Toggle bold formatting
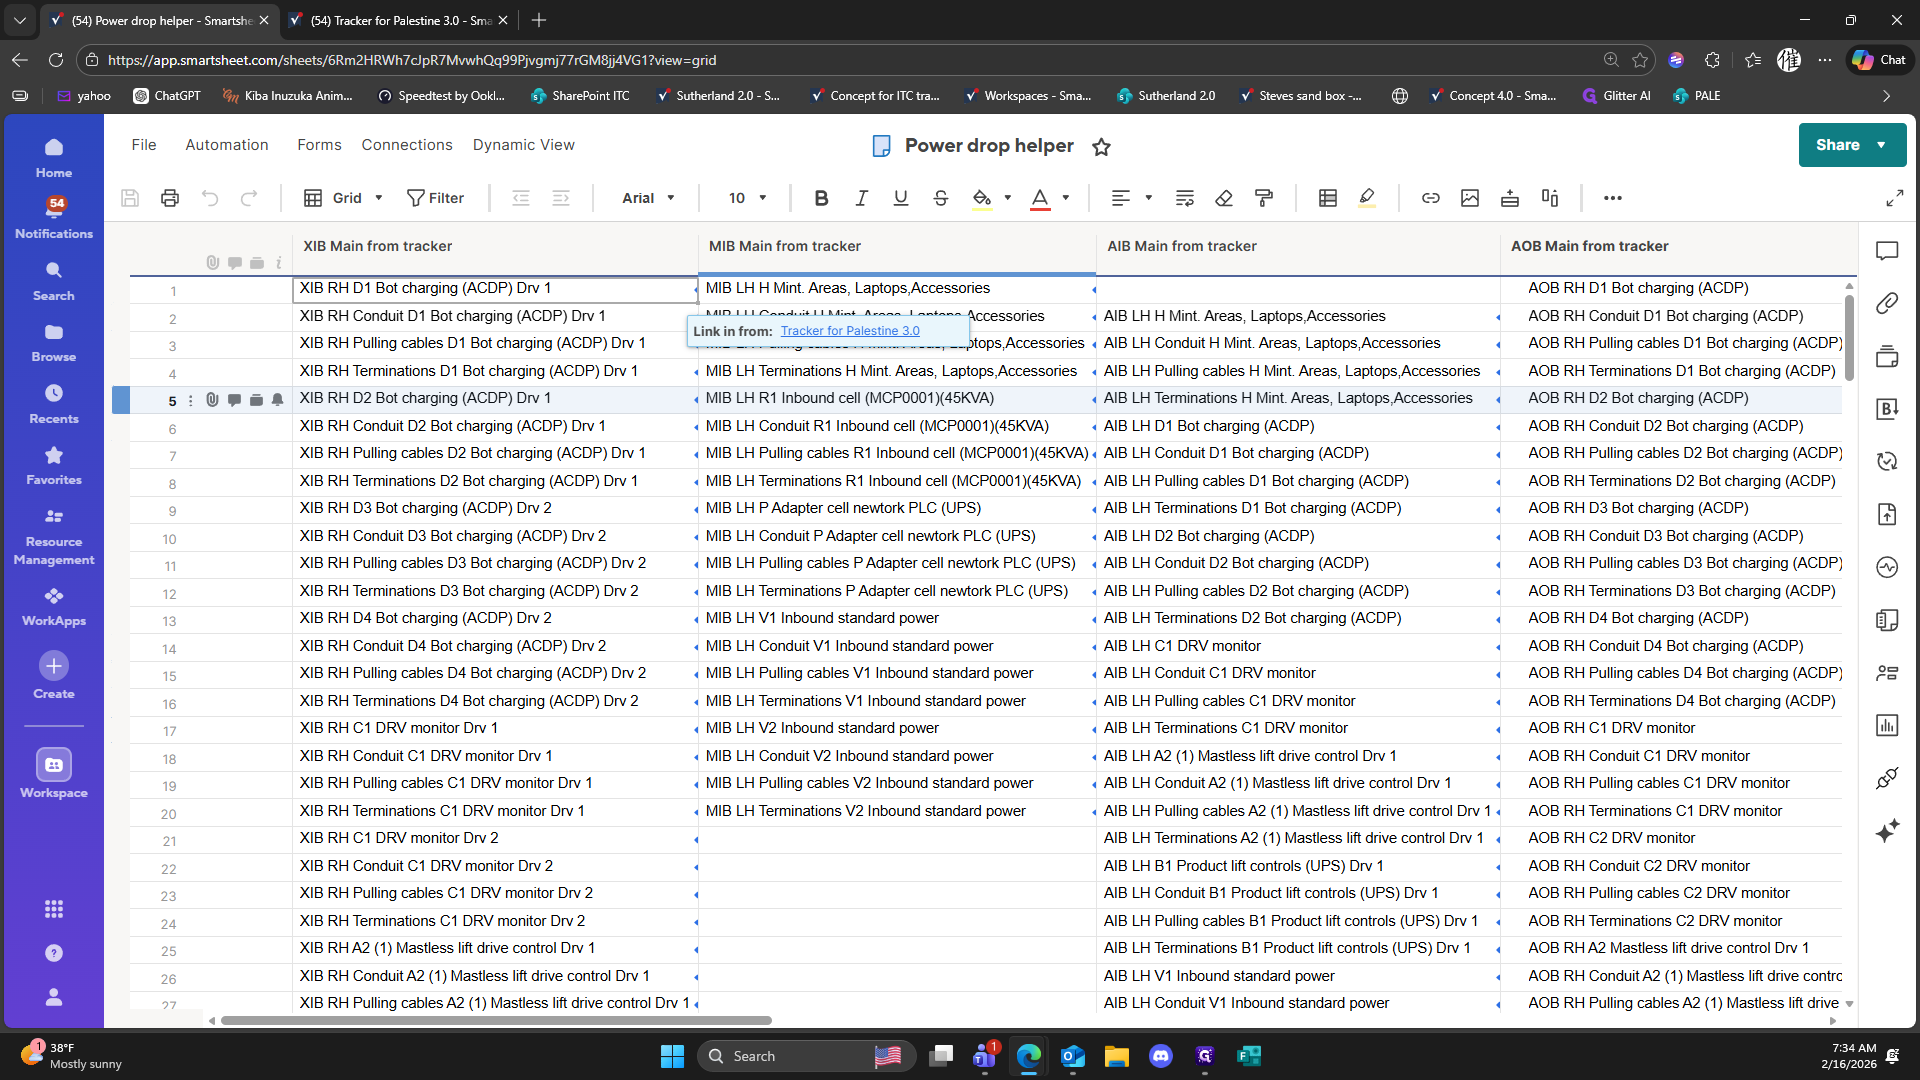 (x=821, y=198)
